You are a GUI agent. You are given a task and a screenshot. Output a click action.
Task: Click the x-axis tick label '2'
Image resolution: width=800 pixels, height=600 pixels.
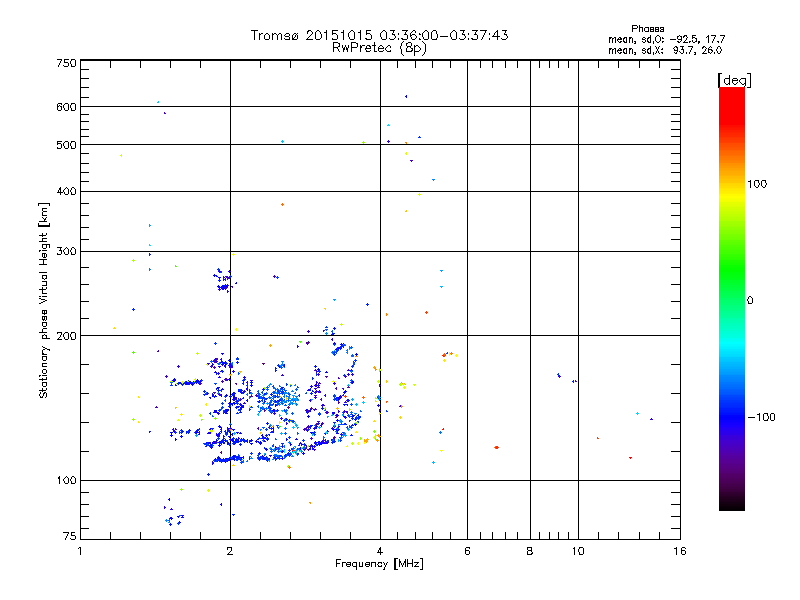point(230,551)
